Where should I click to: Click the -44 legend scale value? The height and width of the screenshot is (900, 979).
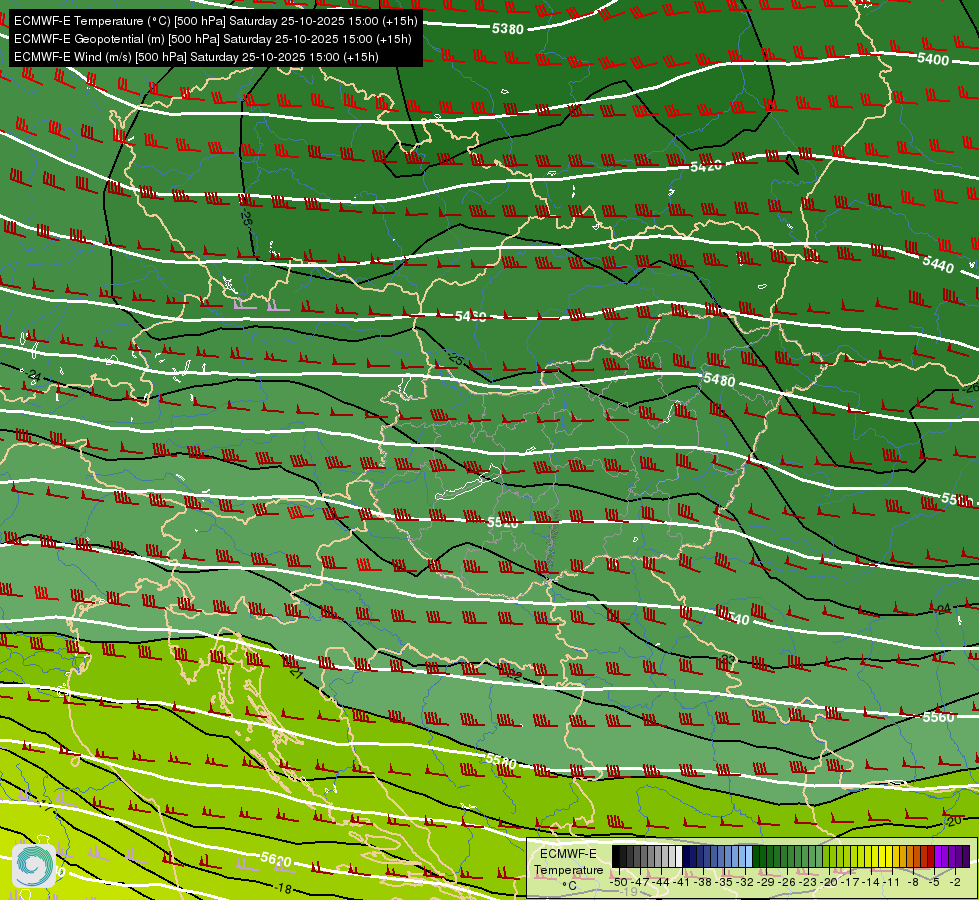tap(661, 882)
